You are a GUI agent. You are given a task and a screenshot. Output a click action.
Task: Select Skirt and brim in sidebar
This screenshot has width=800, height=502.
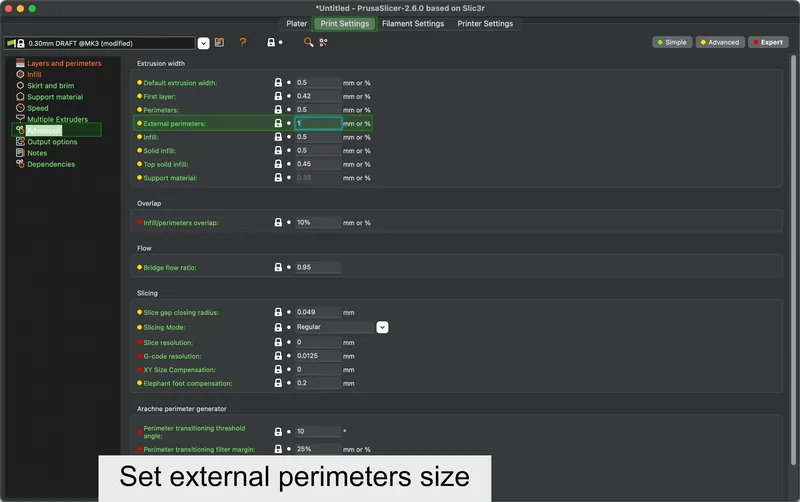[51, 86]
